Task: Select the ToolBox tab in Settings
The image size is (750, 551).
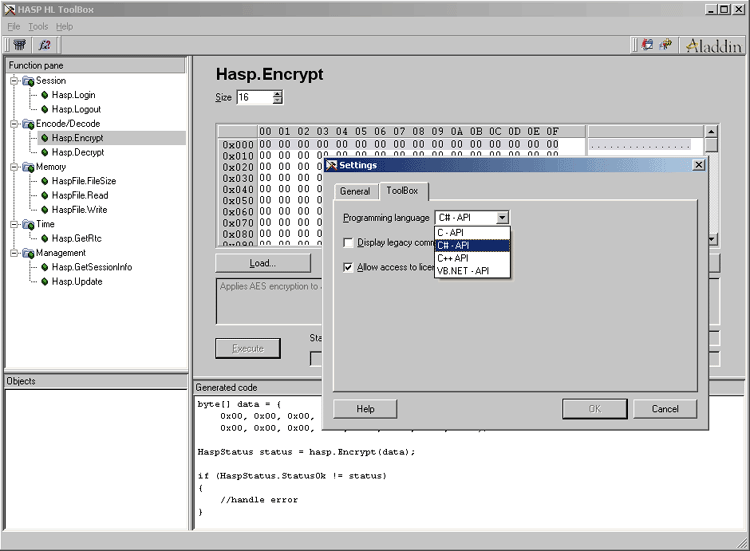Action: (402, 190)
